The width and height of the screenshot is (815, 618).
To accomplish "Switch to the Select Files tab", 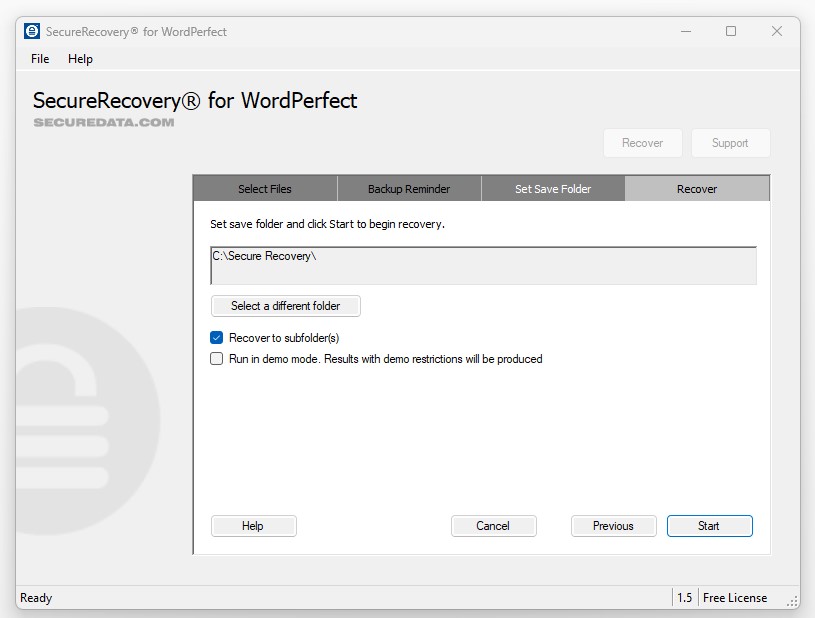I will 265,189.
